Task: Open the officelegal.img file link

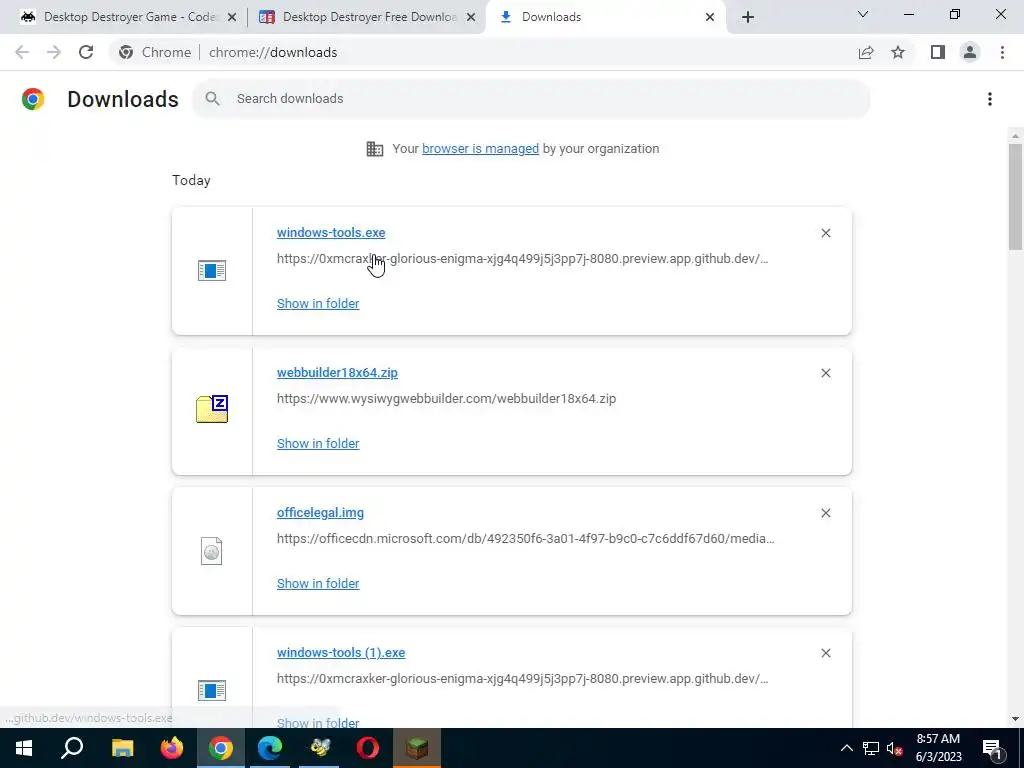Action: click(x=320, y=513)
